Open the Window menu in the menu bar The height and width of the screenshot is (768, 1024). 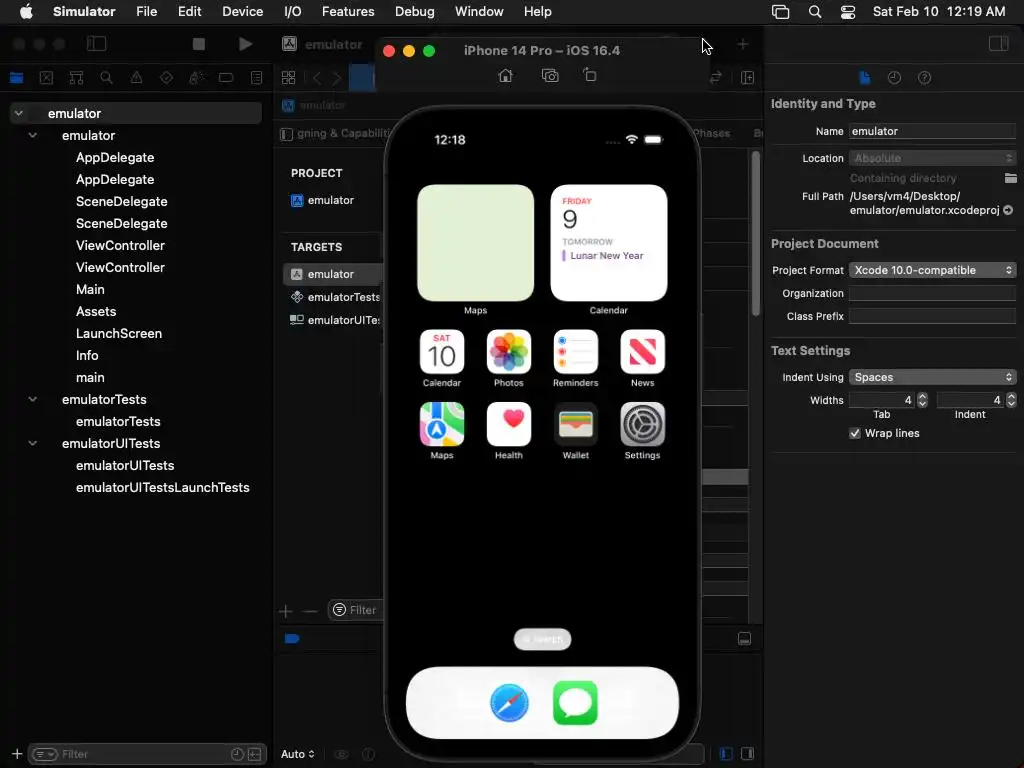(x=479, y=11)
